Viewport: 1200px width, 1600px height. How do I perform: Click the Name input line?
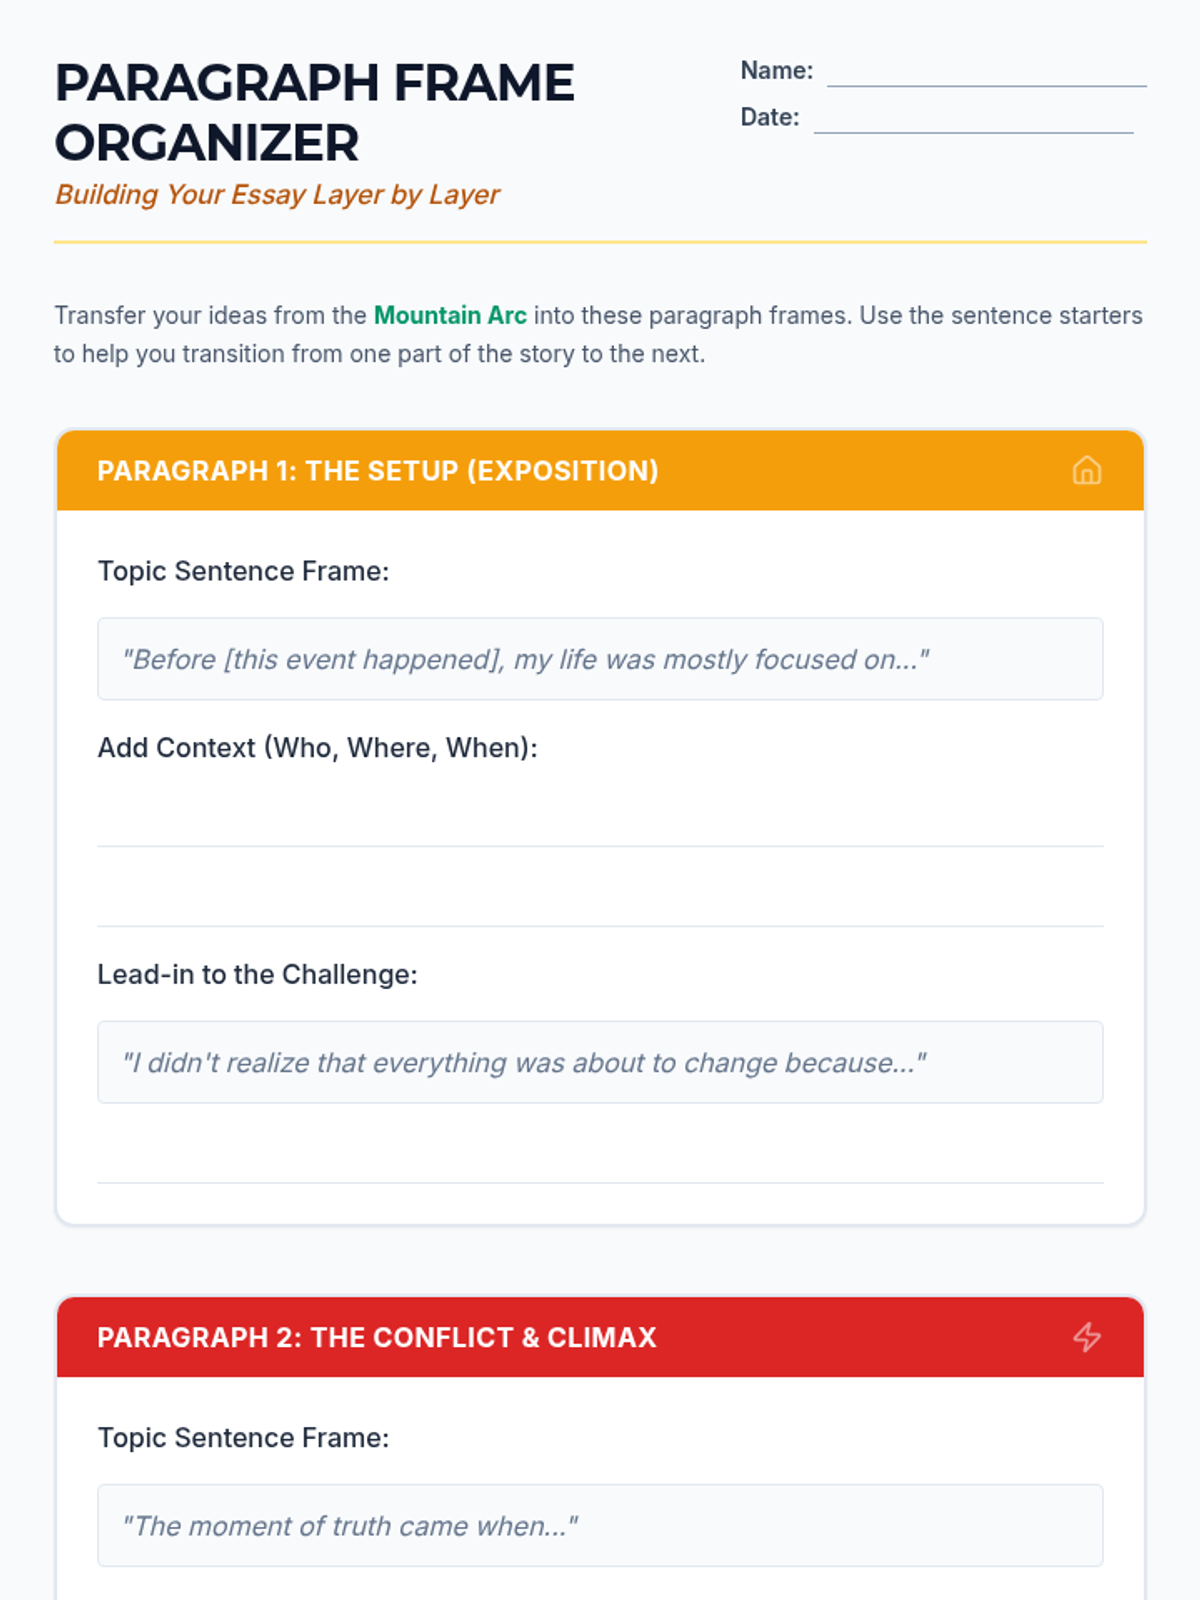[986, 74]
